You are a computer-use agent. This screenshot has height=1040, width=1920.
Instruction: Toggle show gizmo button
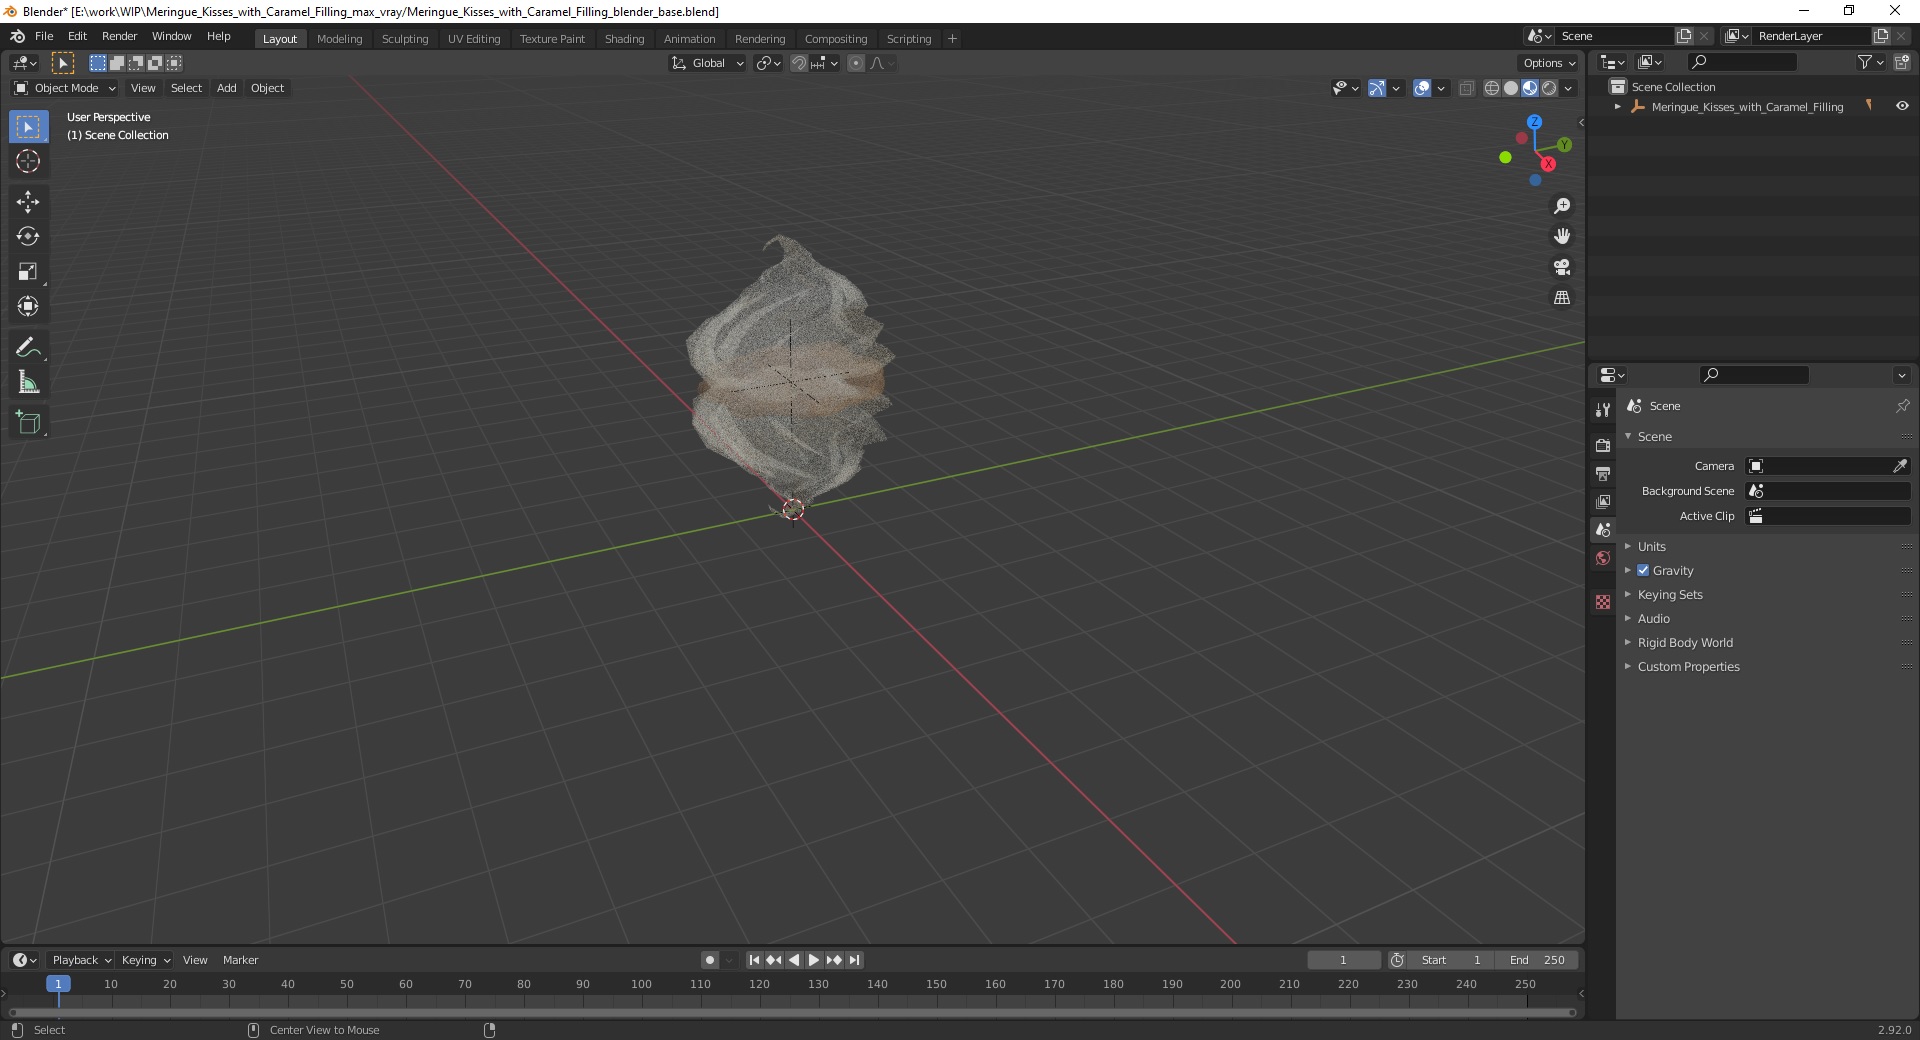pos(1377,88)
